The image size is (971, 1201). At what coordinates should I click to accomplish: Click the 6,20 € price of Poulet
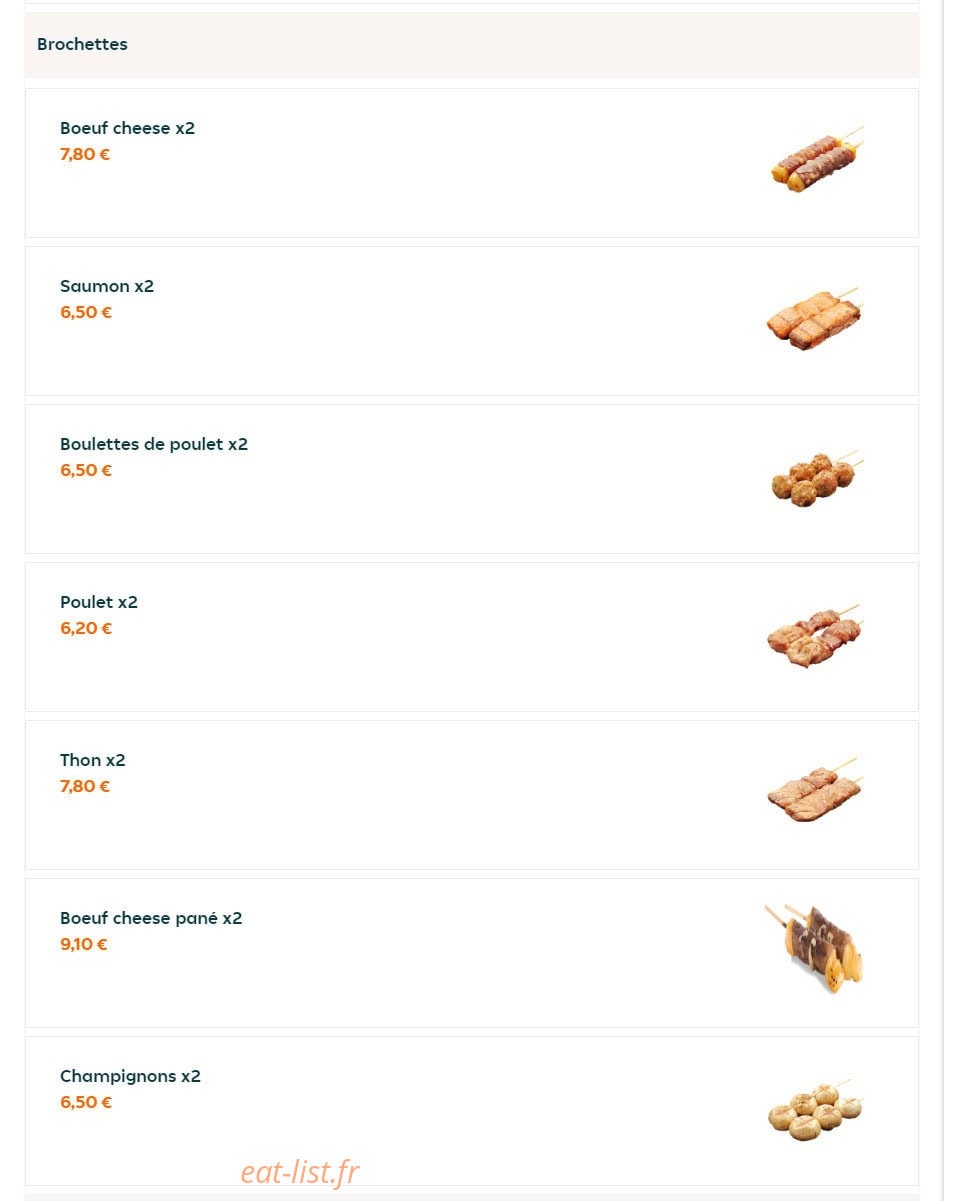pos(86,628)
